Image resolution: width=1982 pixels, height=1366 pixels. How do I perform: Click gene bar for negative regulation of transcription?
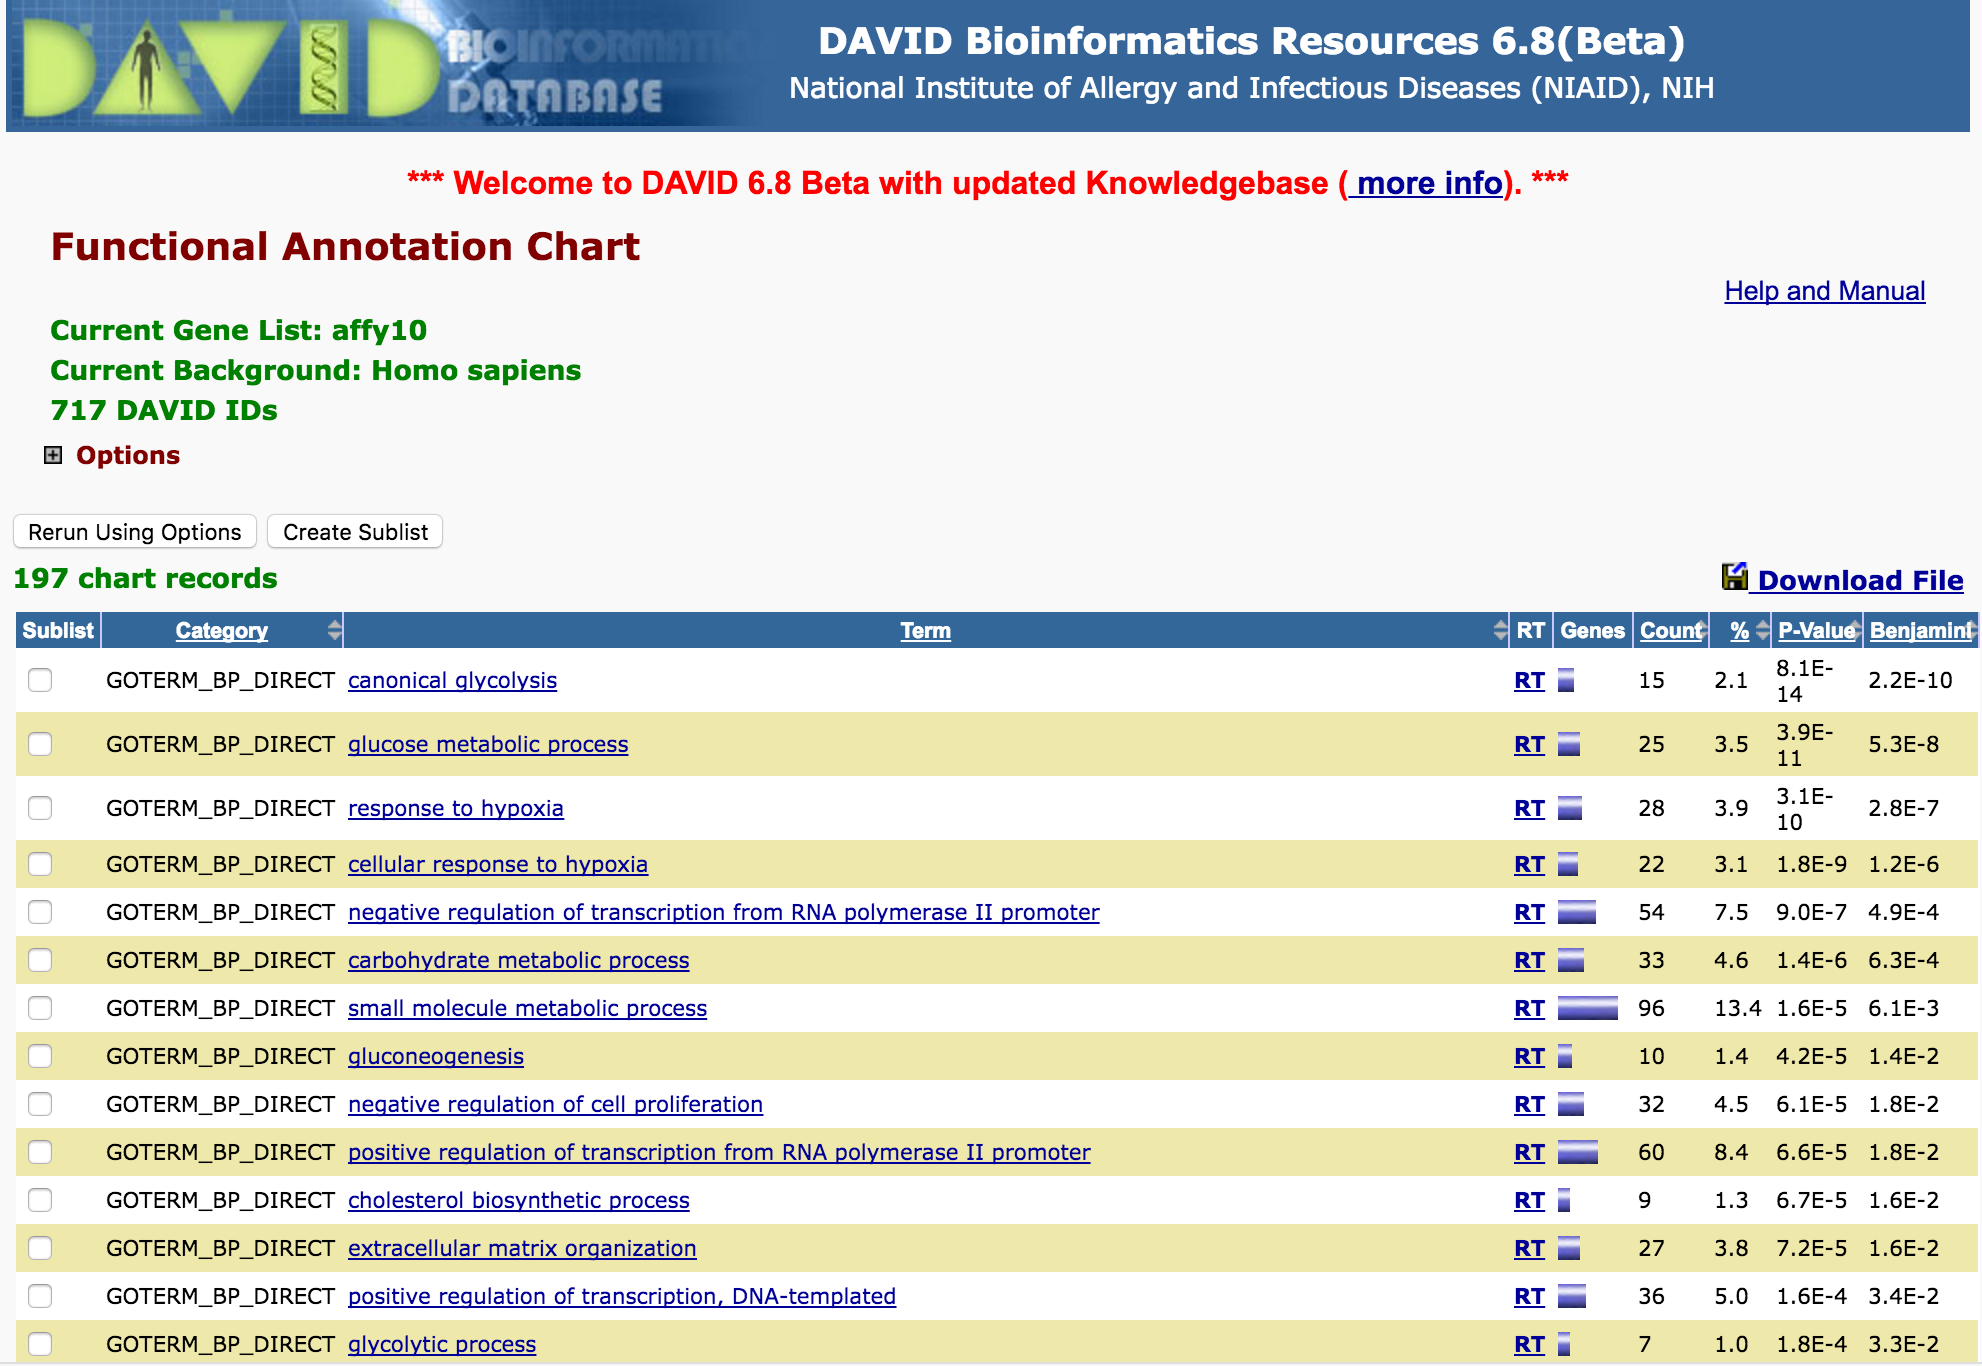1577,912
